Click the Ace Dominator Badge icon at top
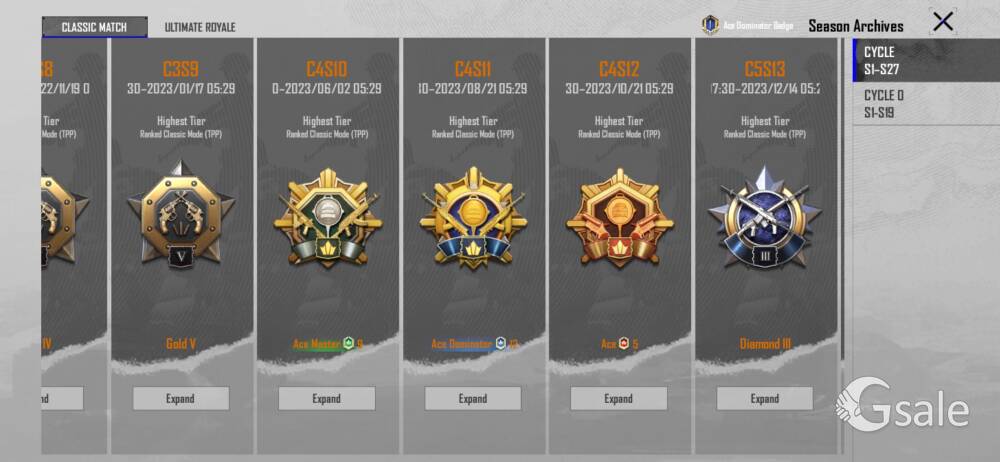Image resolution: width=1000 pixels, height=462 pixels. point(710,26)
